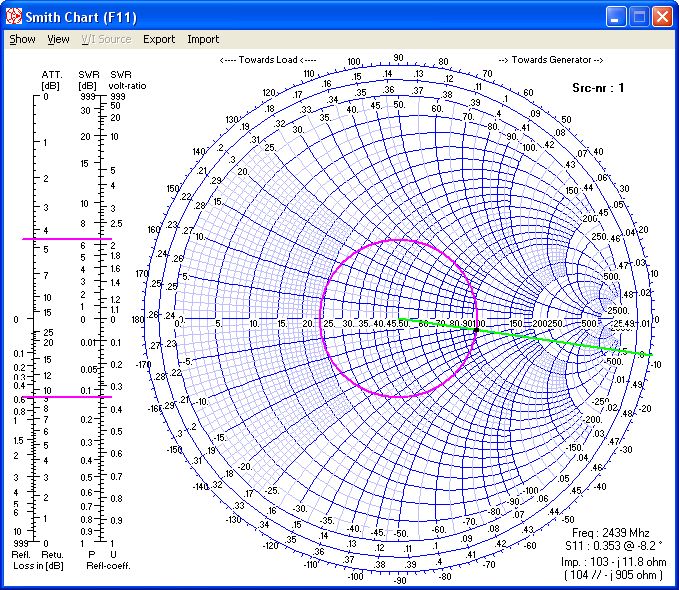Click the V/I Source menu item

tap(106, 39)
